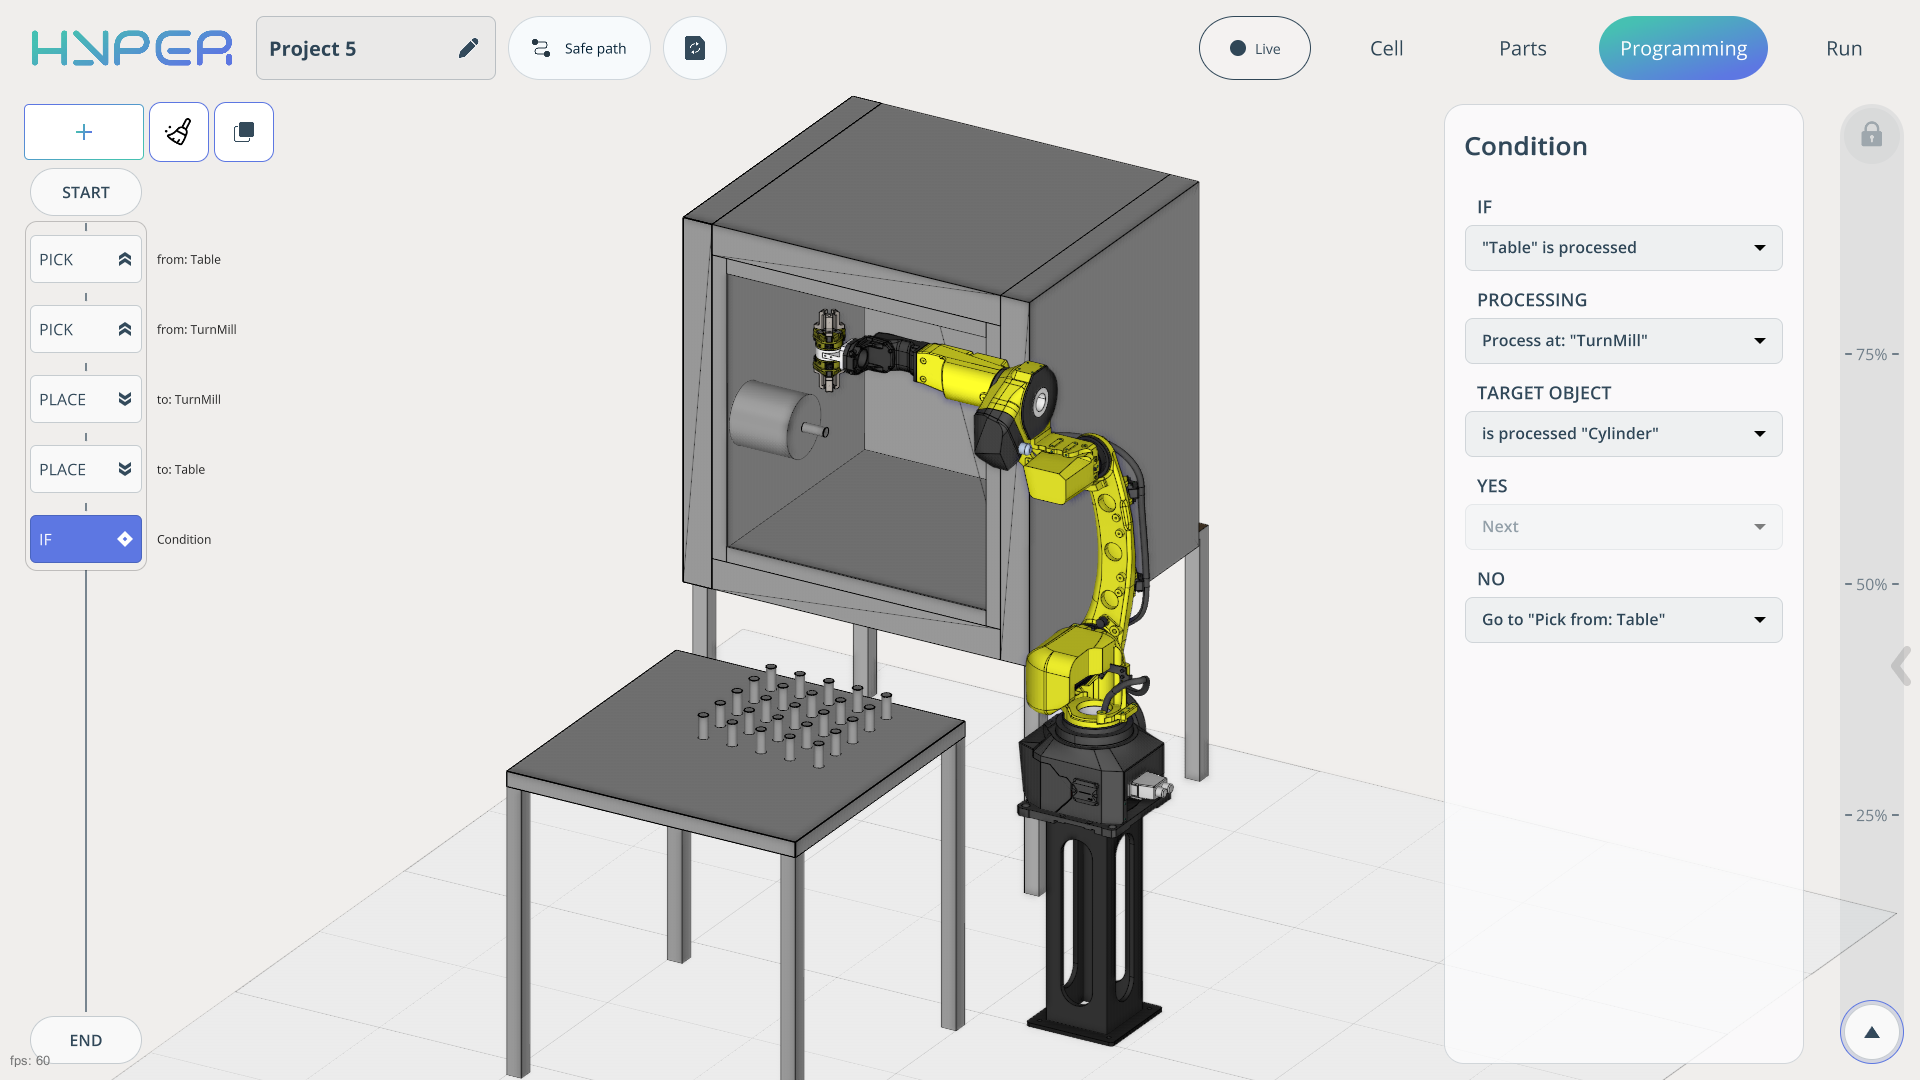Click the broom clear-program icon
Viewport: 1920px width, 1080px height.
(x=179, y=132)
